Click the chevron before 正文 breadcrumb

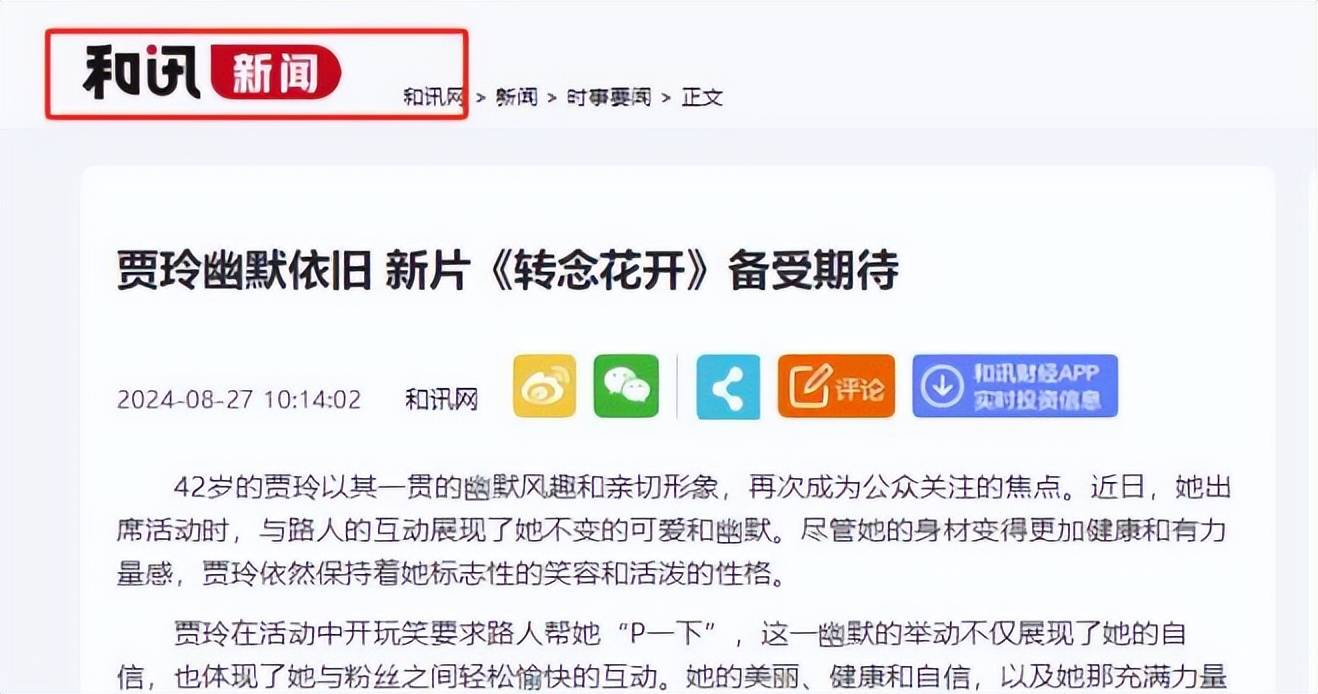click(667, 98)
